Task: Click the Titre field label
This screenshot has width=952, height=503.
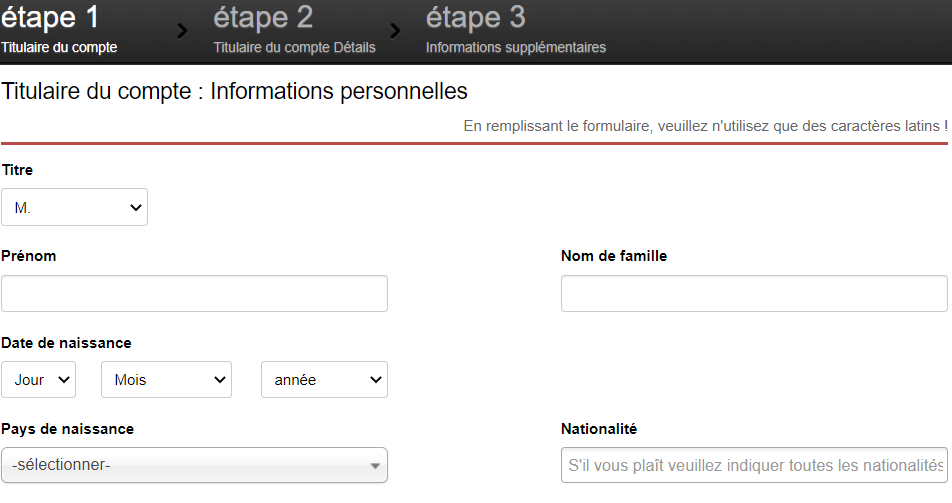Action: coord(18,170)
